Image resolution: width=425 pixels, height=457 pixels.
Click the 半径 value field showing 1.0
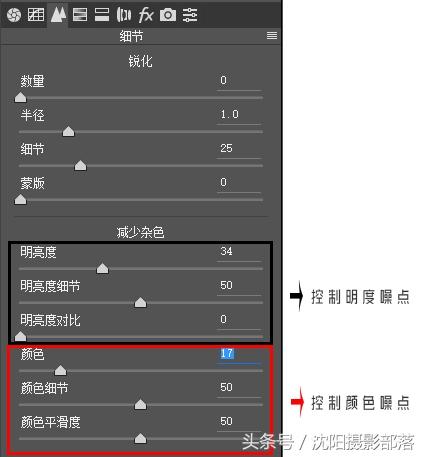tap(238, 115)
